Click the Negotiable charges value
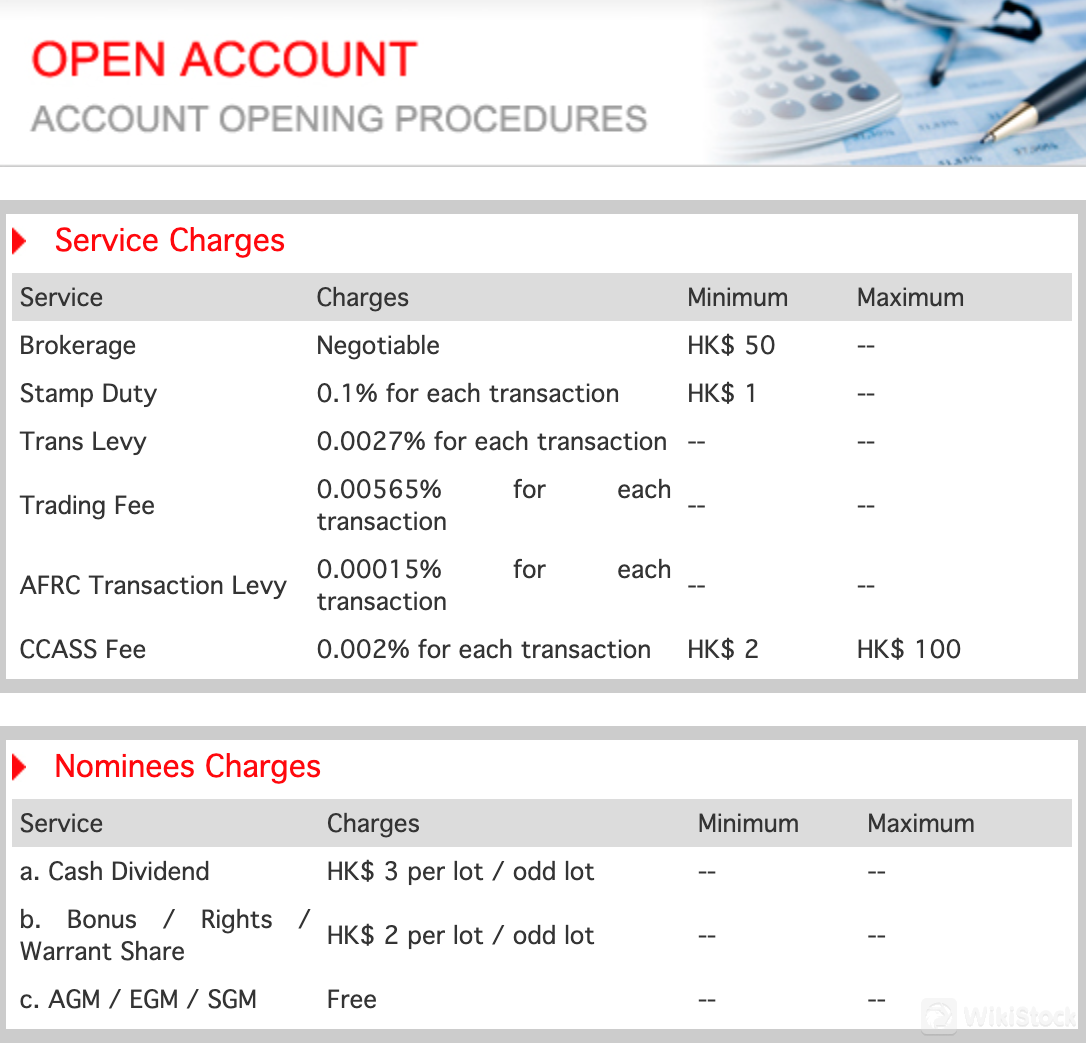Image resolution: width=1086 pixels, height=1052 pixels. pos(378,345)
